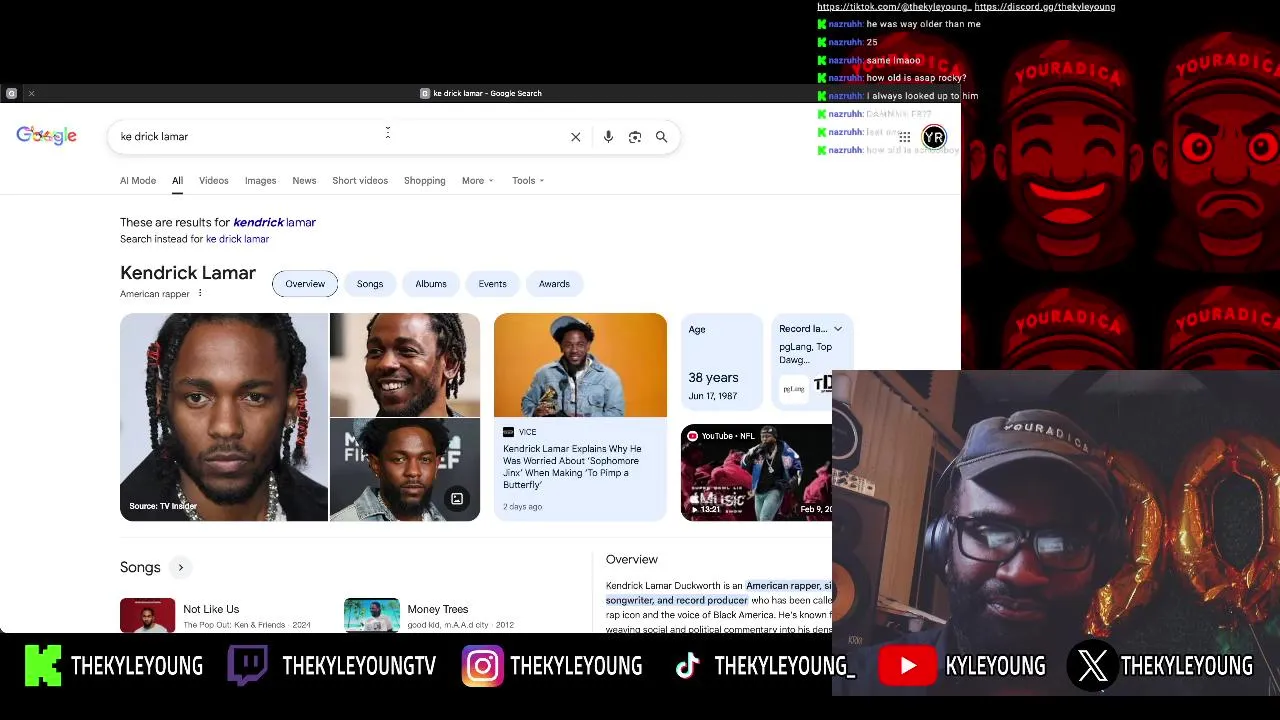This screenshot has height=720, width=1280.
Task: Select the Awards chip
Action: coord(554,284)
